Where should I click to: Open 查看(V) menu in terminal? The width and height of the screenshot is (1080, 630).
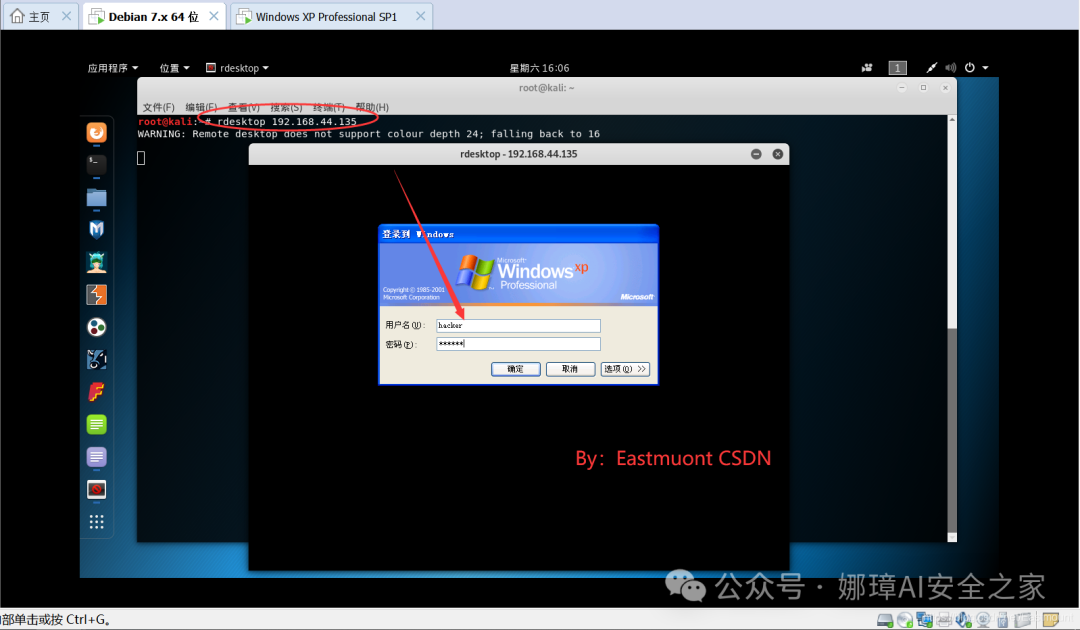pyautogui.click(x=244, y=107)
